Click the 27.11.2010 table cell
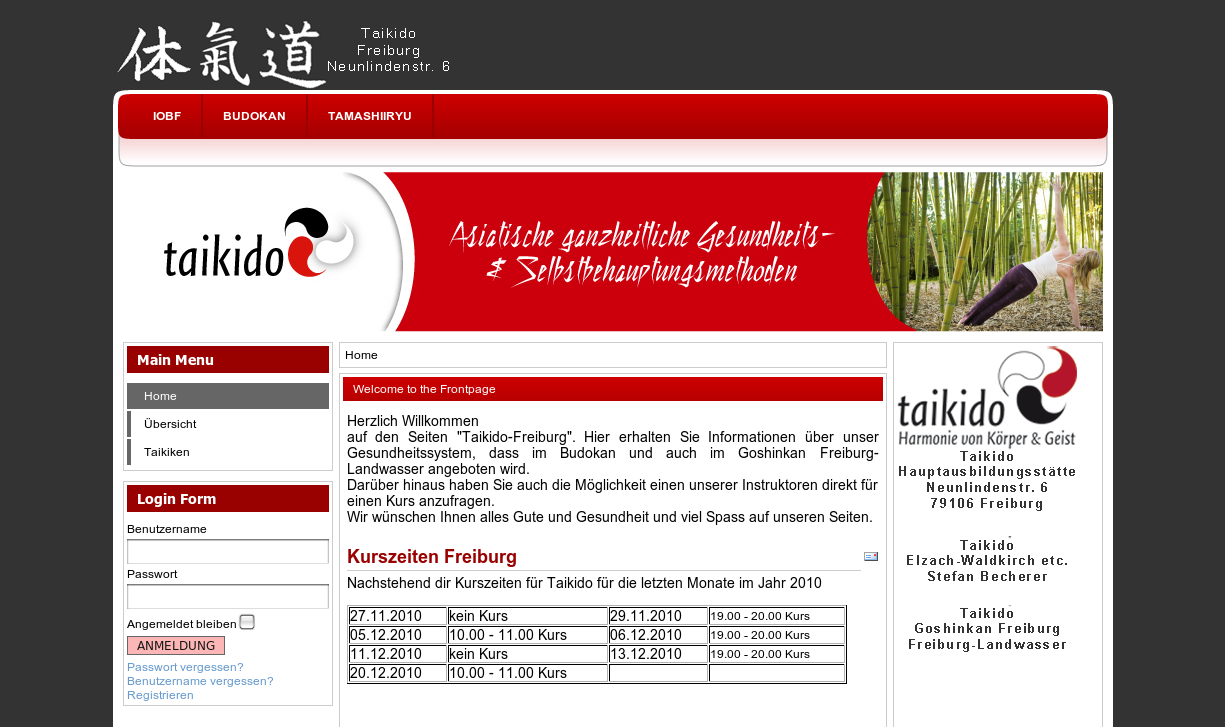The image size is (1225, 727). (x=397, y=616)
